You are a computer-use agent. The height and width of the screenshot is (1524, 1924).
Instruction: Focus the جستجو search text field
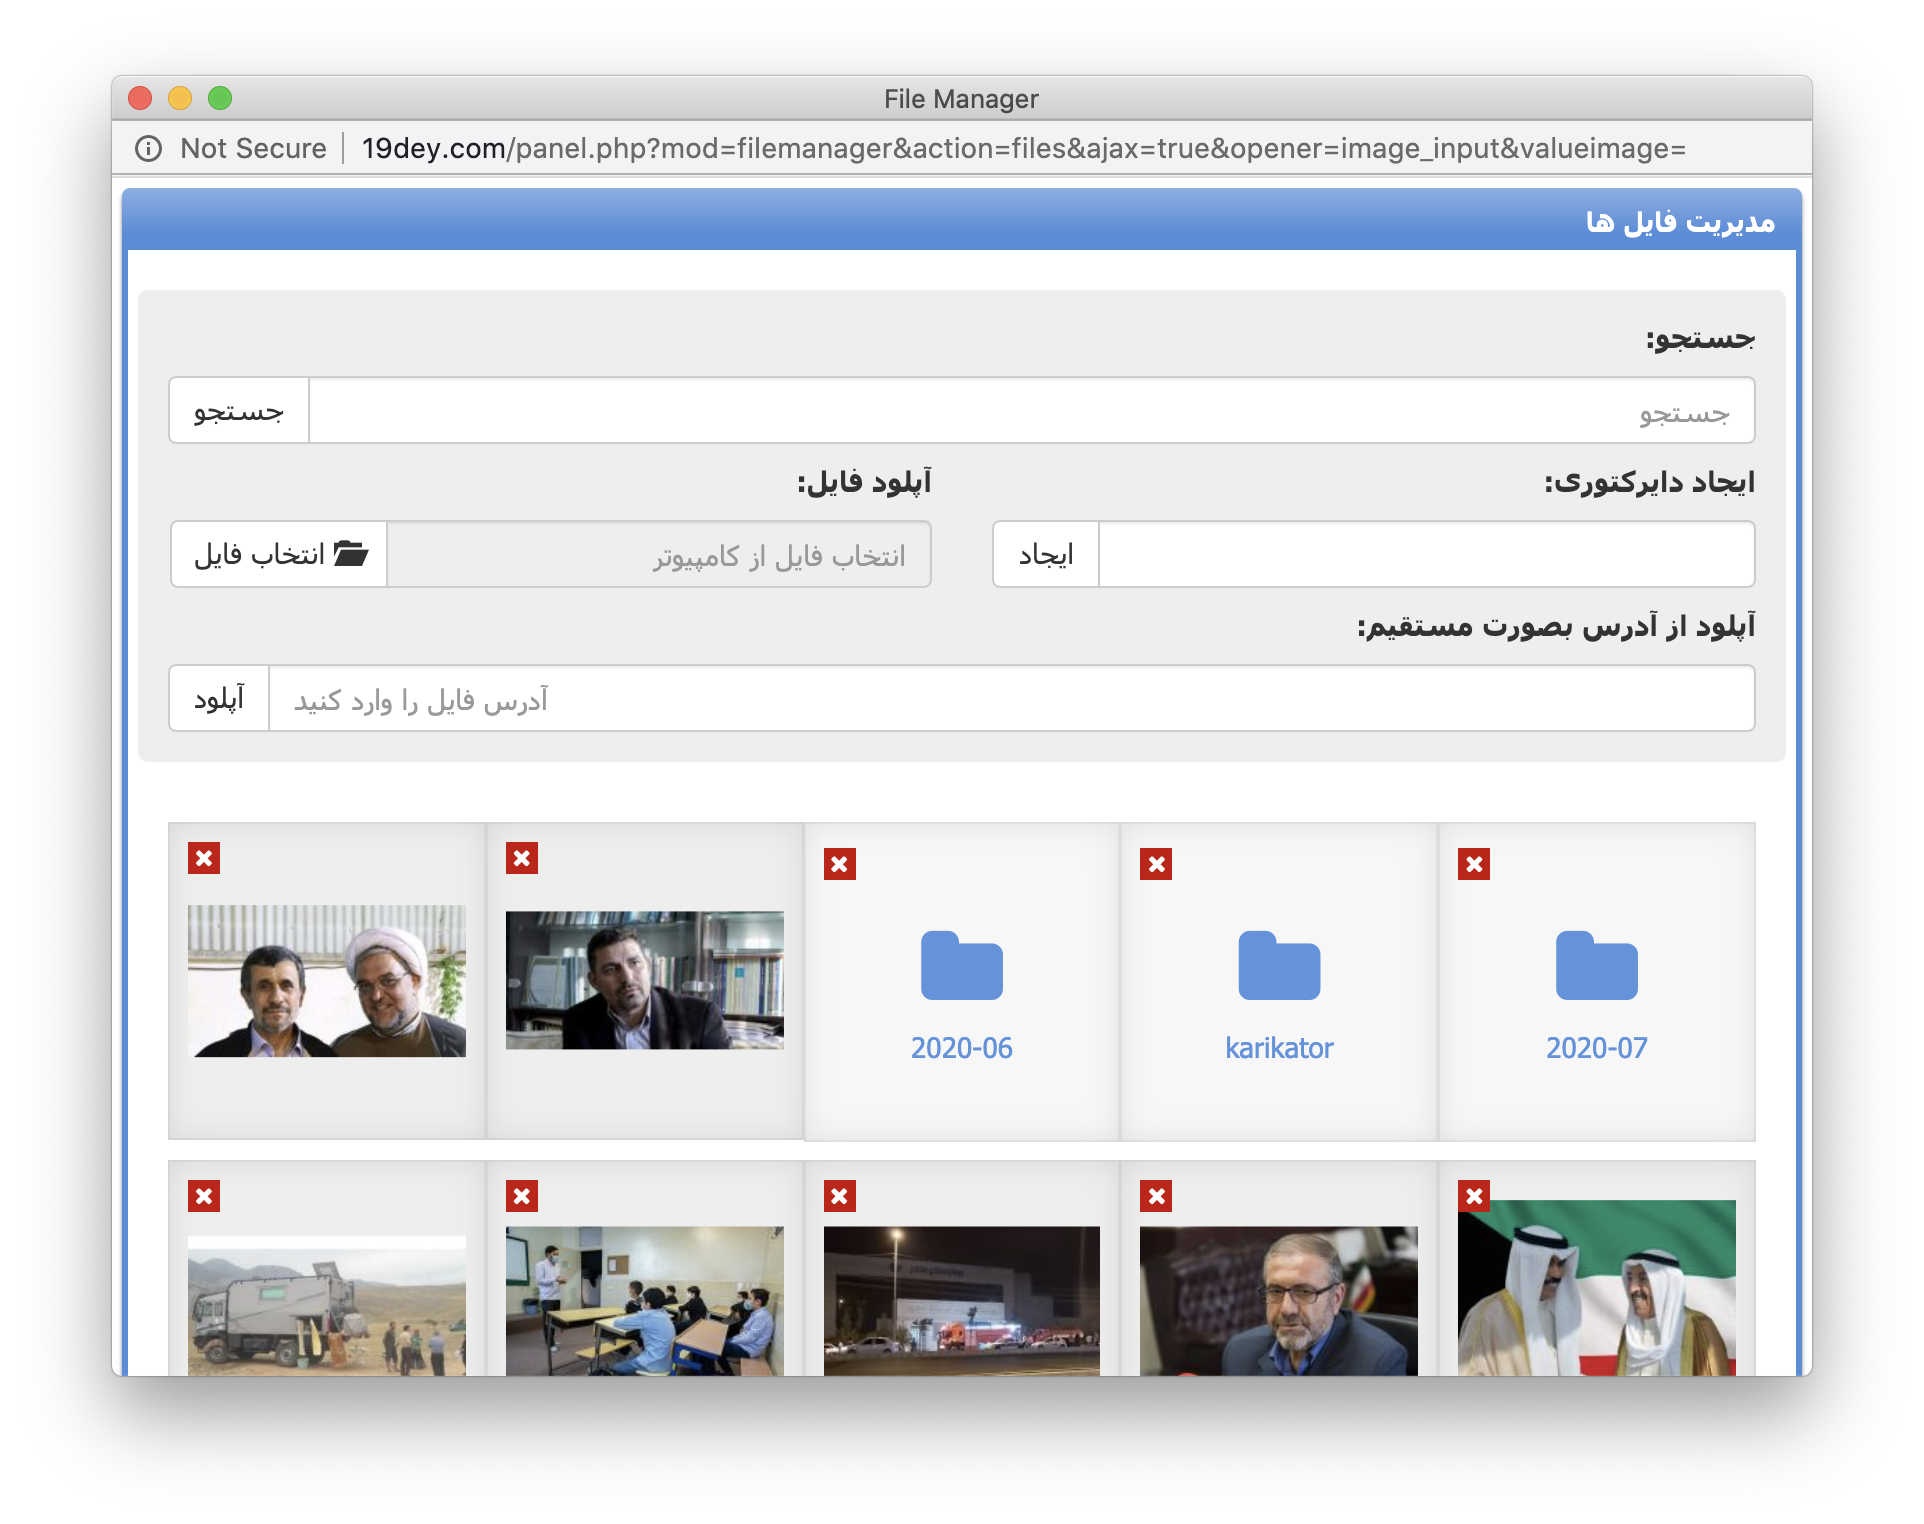click(x=1030, y=411)
